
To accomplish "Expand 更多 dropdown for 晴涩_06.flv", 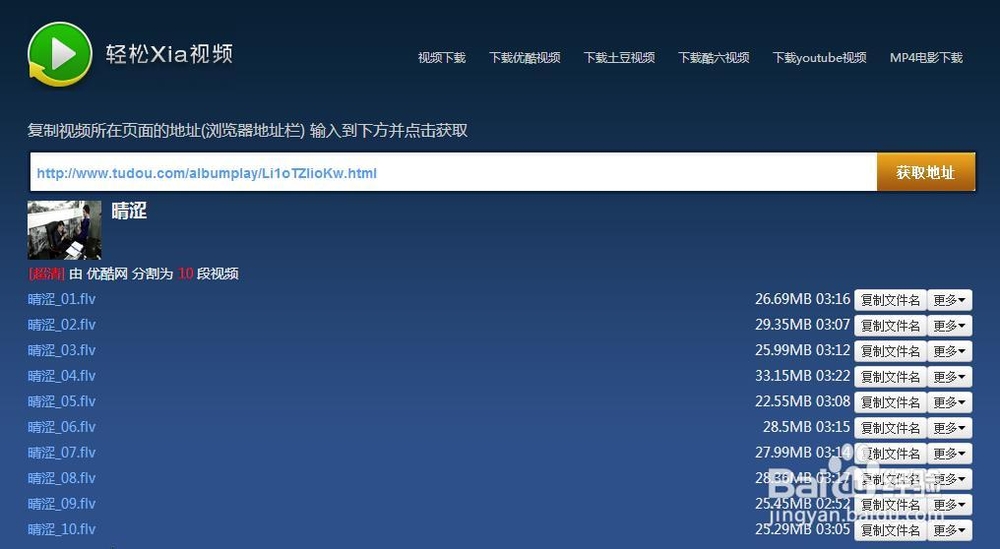I will [x=950, y=427].
